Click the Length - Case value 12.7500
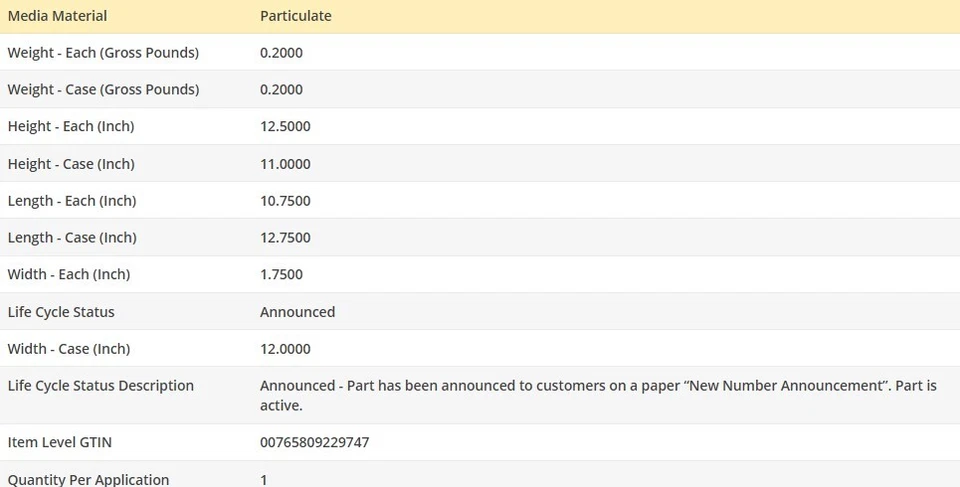Screen dimensions: 960x487 click(285, 238)
